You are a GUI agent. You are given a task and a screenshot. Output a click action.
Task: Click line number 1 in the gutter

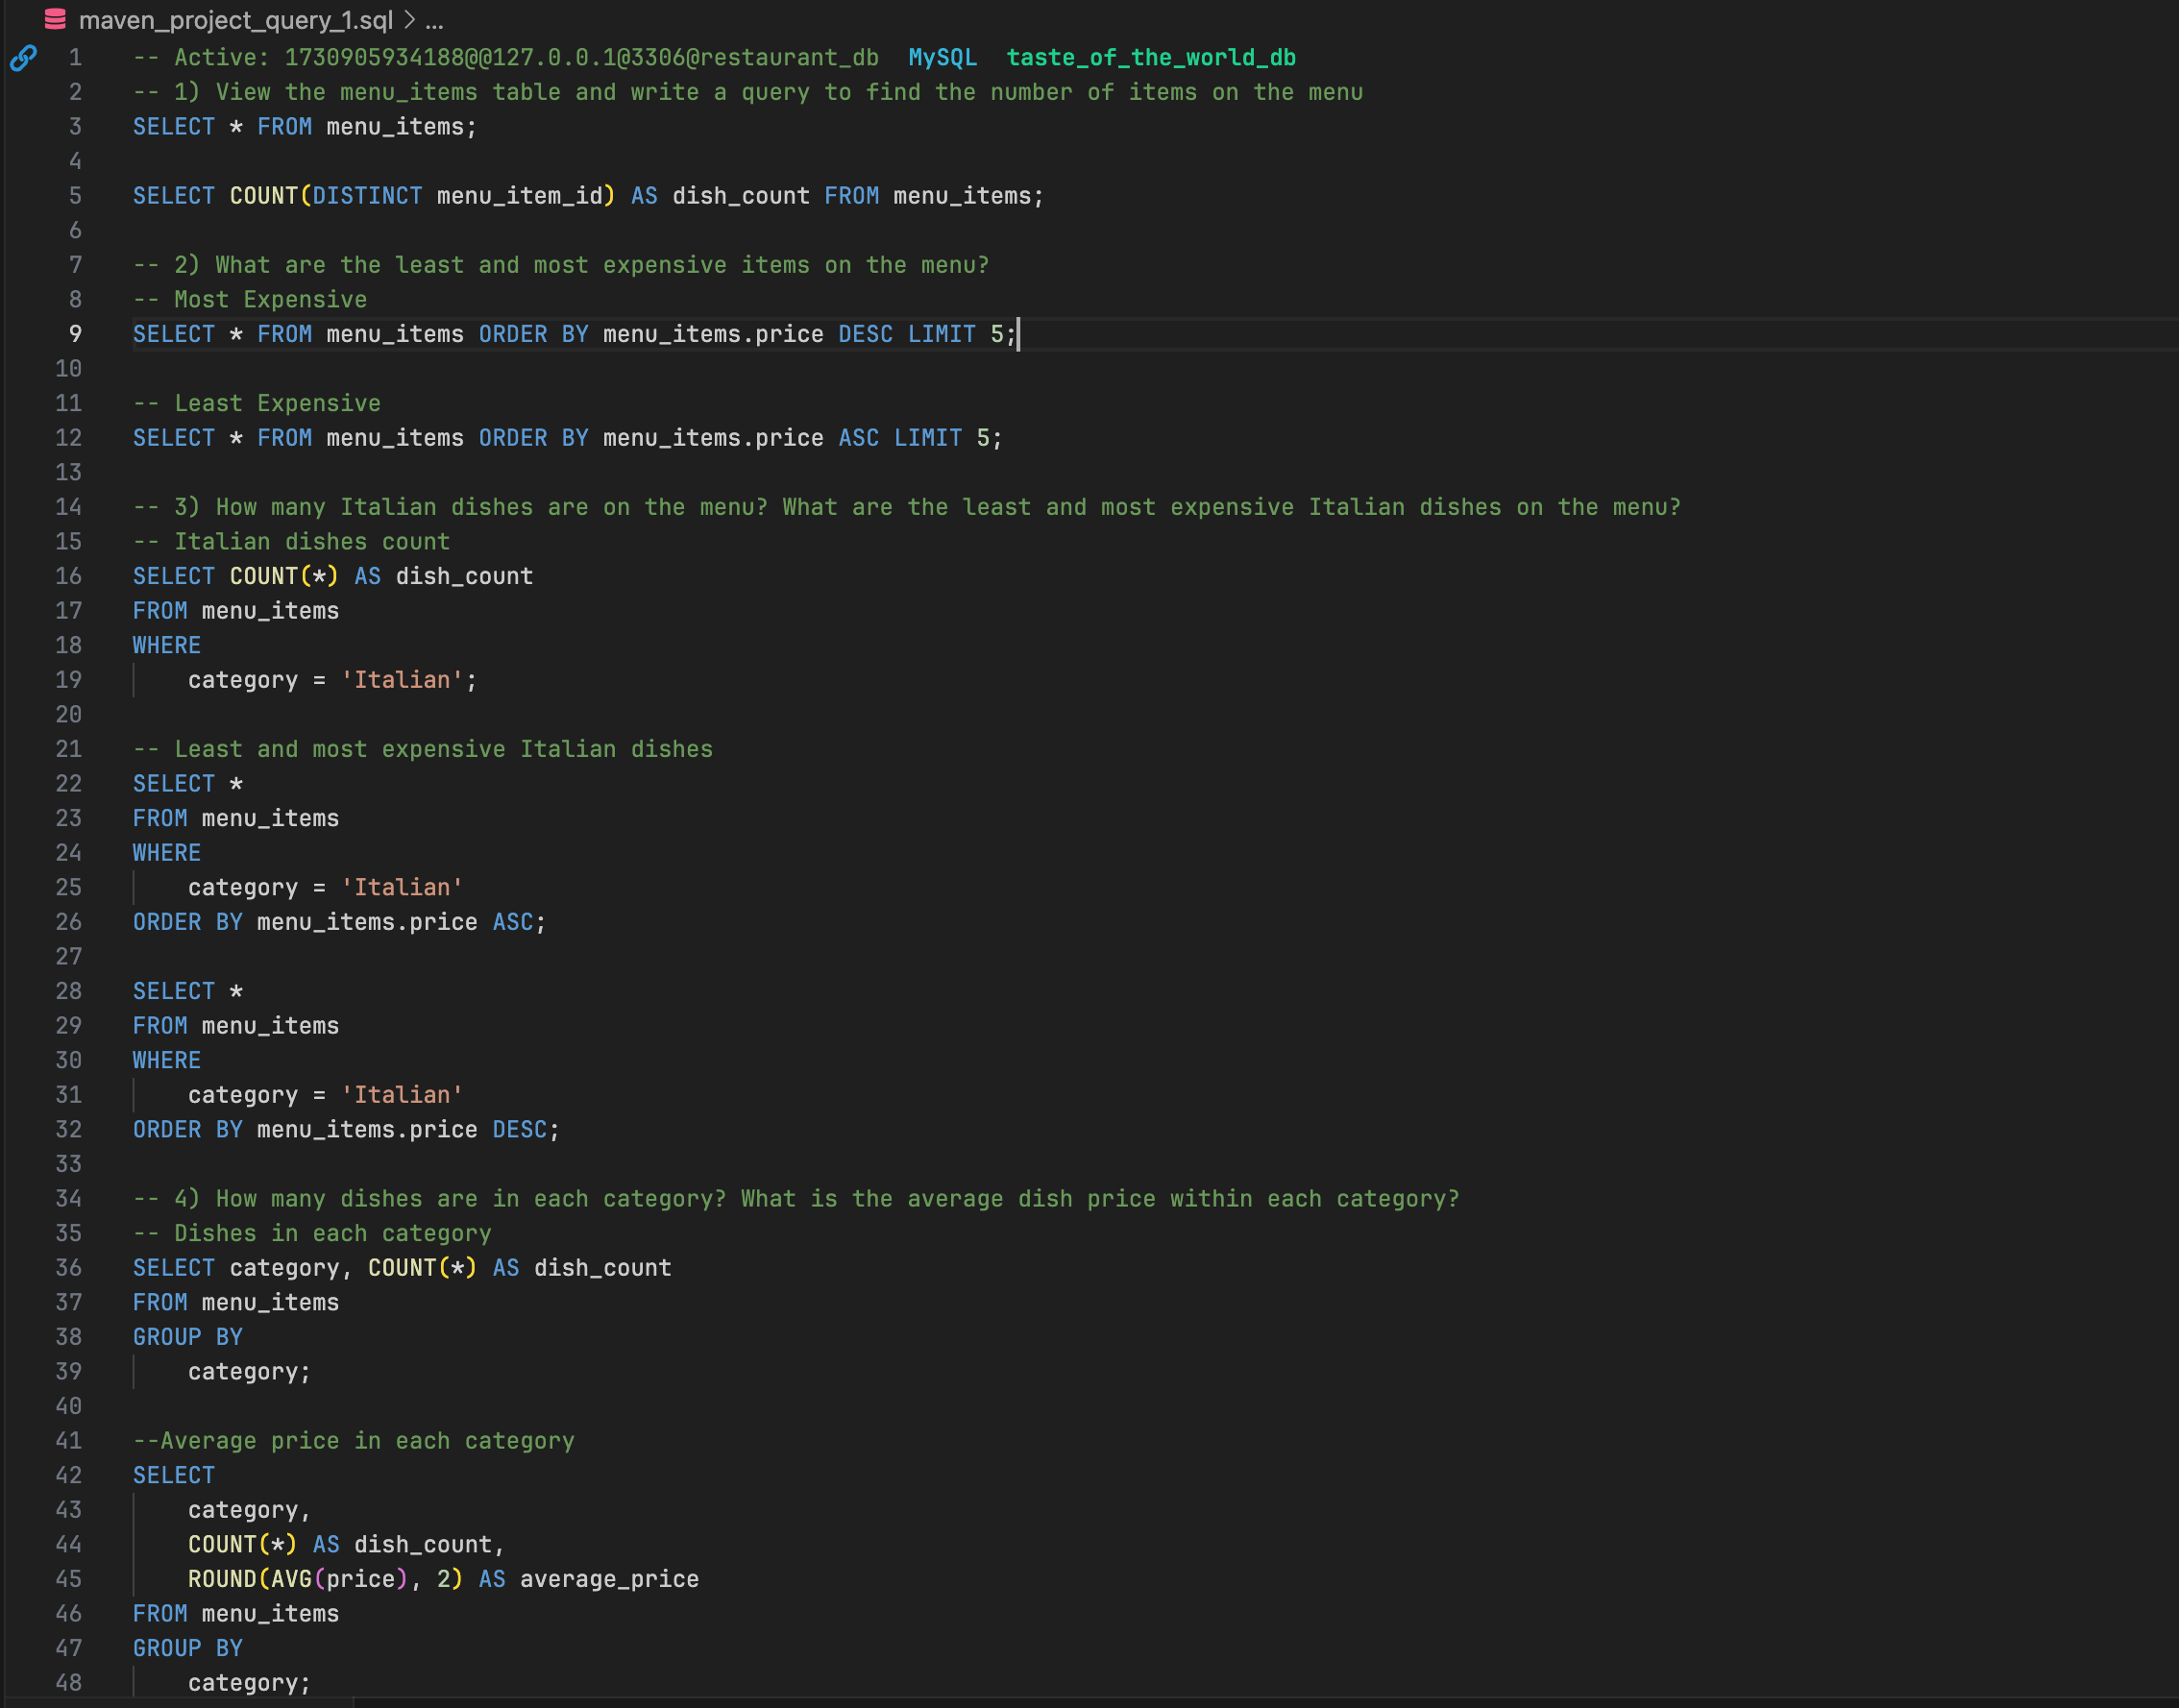75,58
